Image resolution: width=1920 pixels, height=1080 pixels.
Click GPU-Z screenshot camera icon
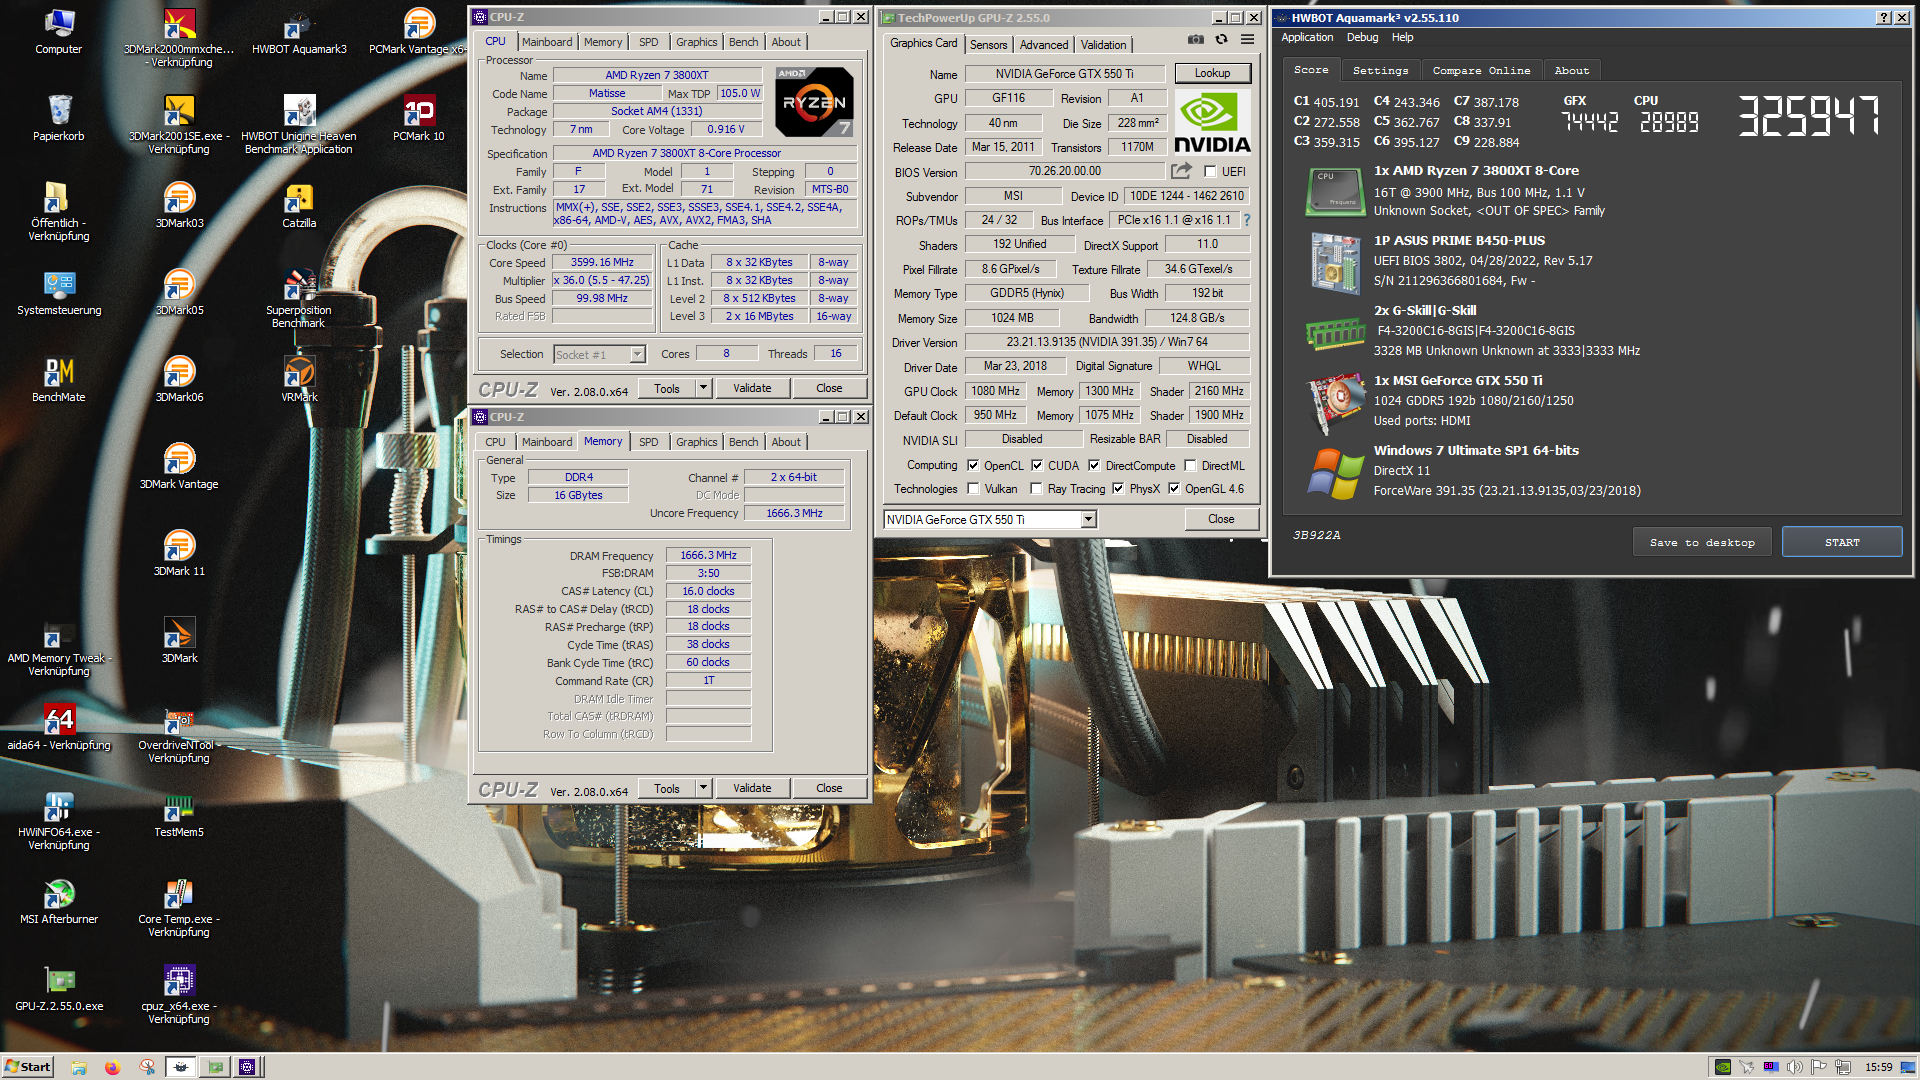point(1195,40)
